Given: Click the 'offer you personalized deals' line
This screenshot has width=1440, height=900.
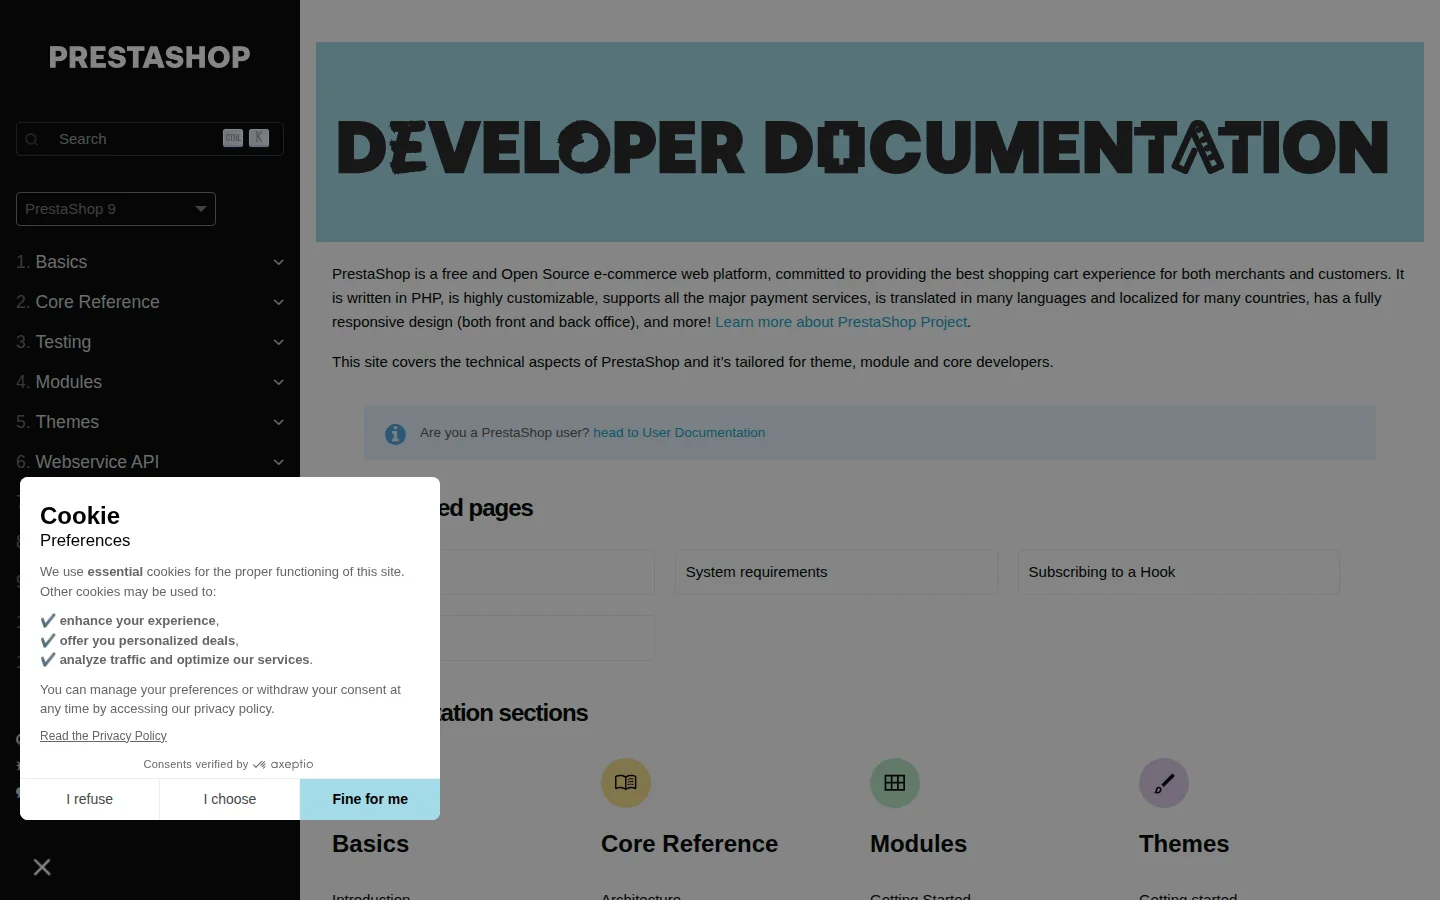Looking at the screenshot, I should pyautogui.click(x=139, y=641).
